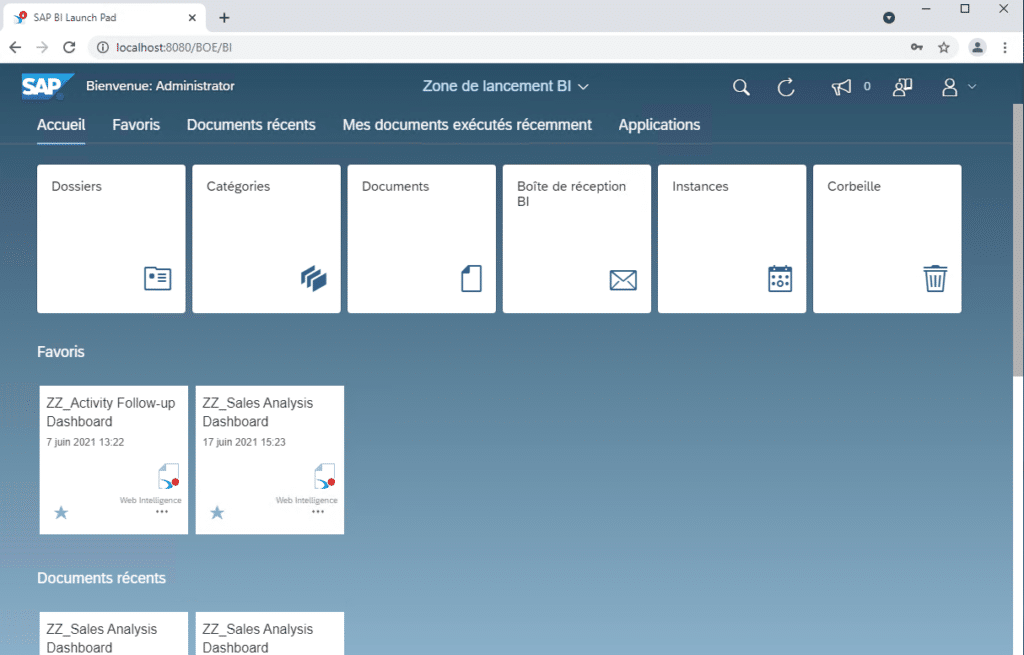Open the search magnifier icon
1024x655 pixels.
741,87
